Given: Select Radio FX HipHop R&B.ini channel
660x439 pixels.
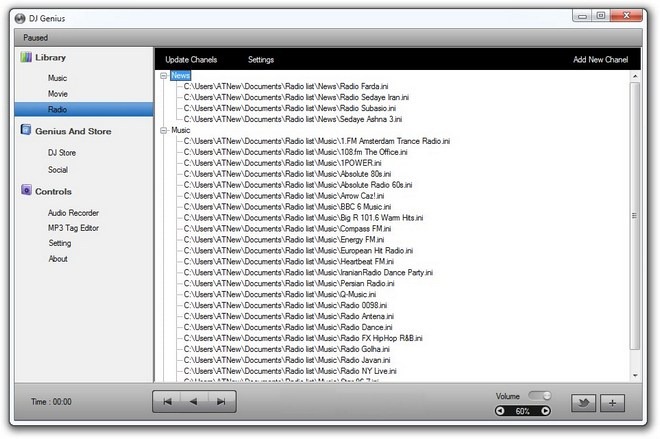Looking at the screenshot, I should [303, 338].
